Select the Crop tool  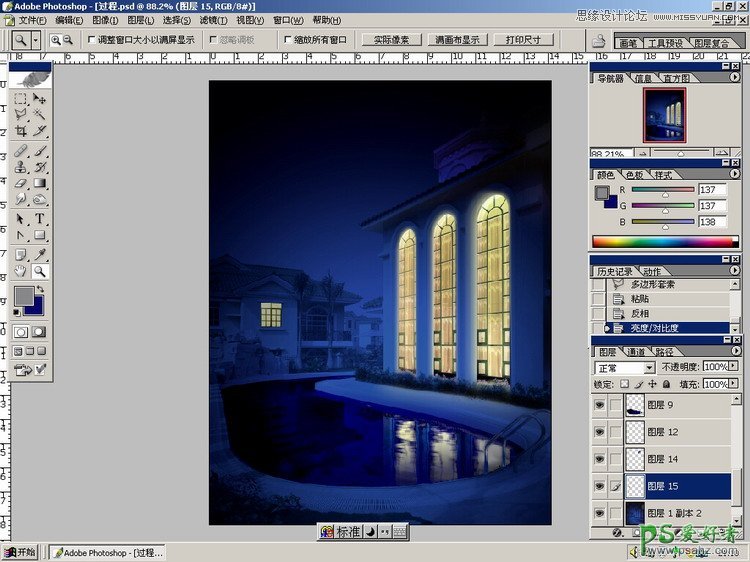[20, 131]
